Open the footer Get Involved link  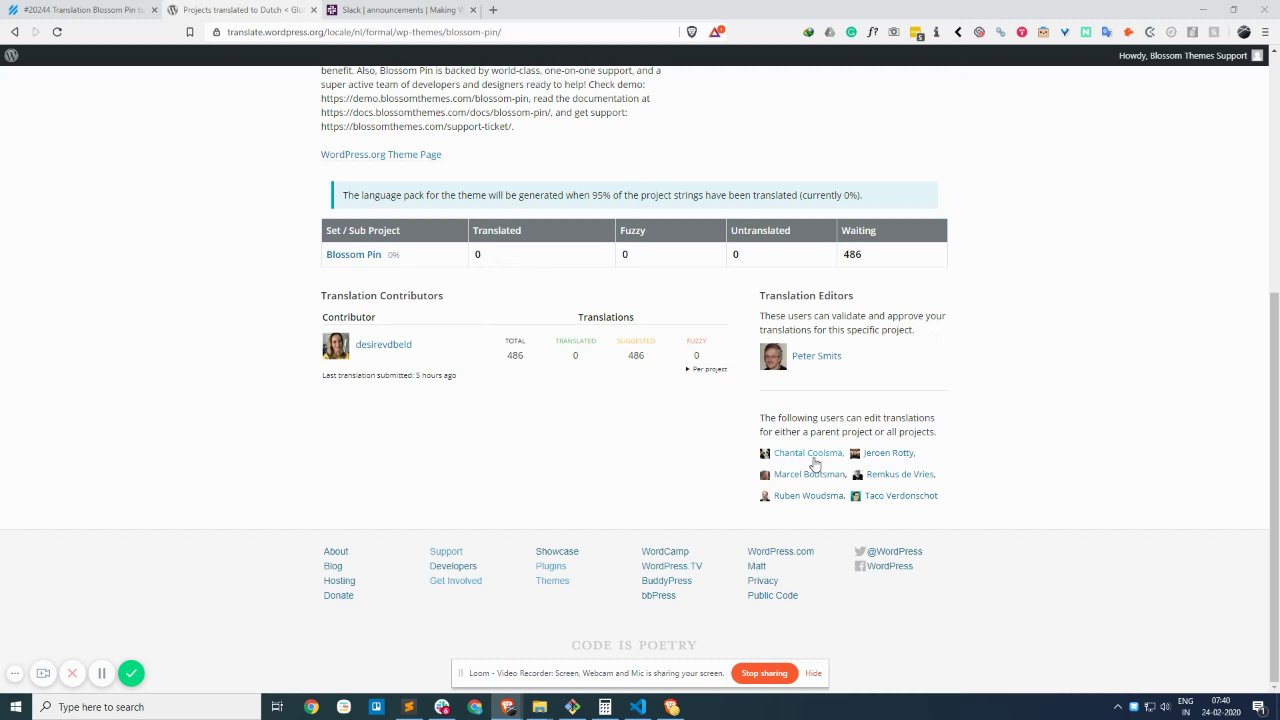[x=455, y=581]
